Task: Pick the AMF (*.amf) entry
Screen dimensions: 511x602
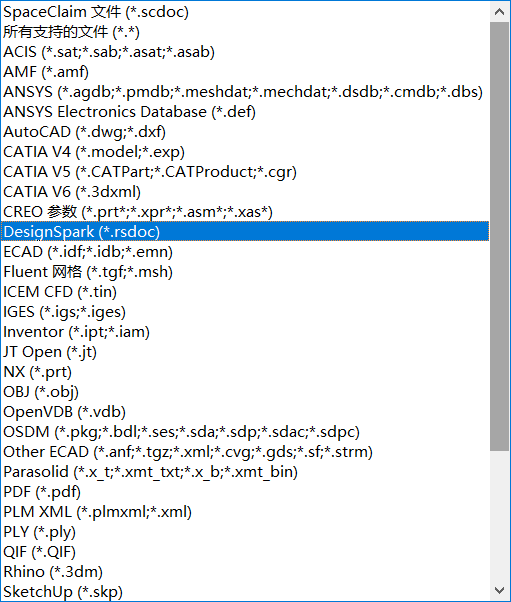Action: (245, 72)
